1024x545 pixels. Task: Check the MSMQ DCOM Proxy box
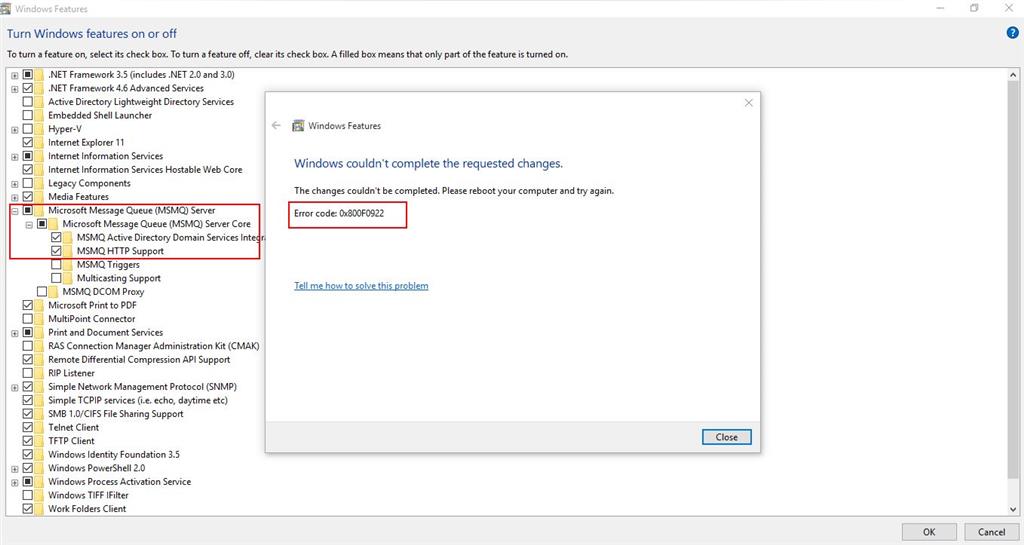pyautogui.click(x=42, y=291)
